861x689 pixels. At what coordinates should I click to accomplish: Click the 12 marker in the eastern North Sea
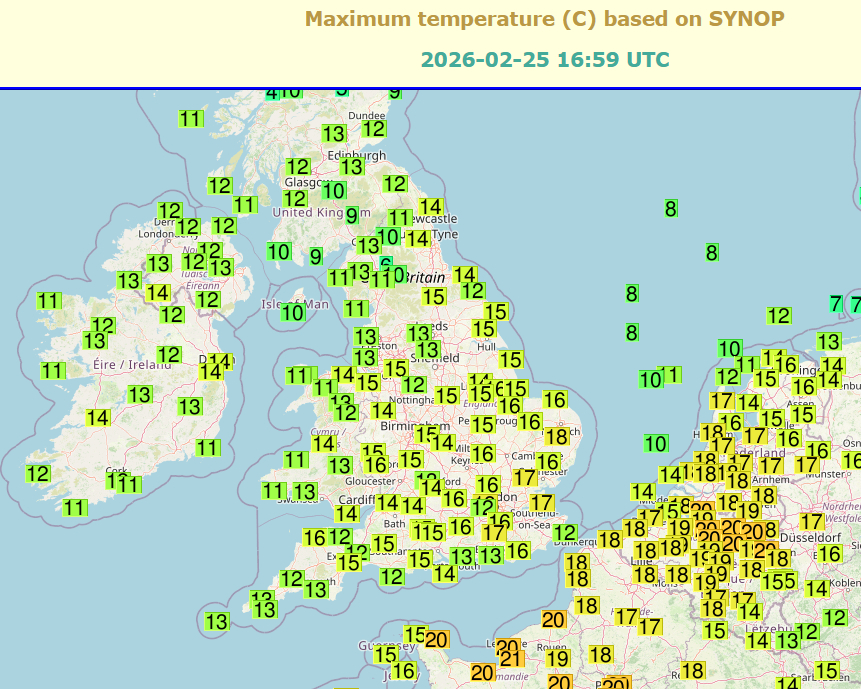(778, 316)
